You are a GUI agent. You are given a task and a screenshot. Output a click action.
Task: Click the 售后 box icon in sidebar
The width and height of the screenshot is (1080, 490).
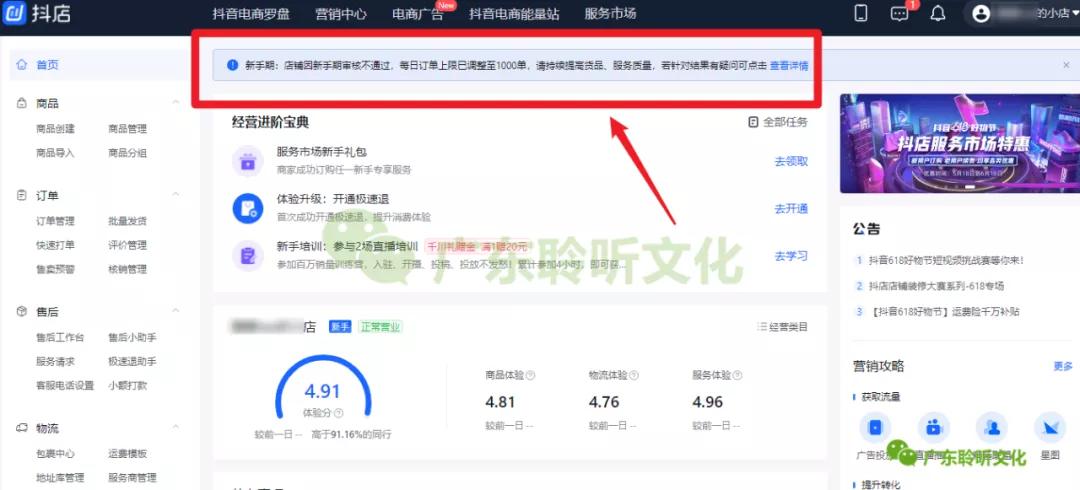click(21, 312)
